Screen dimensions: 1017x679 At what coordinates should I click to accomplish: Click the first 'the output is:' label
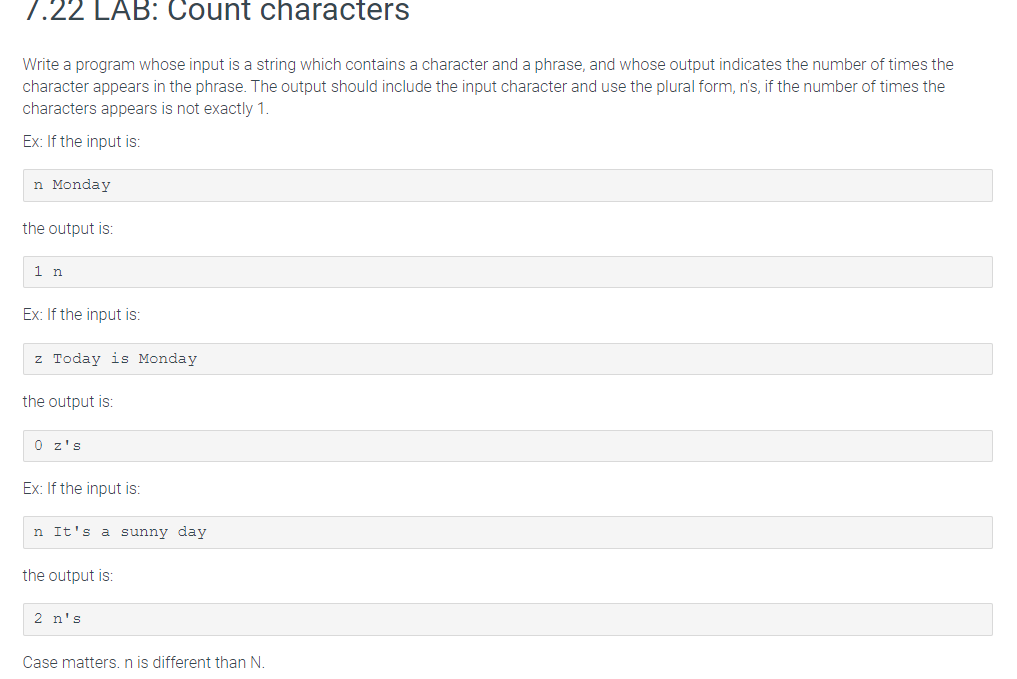67,228
